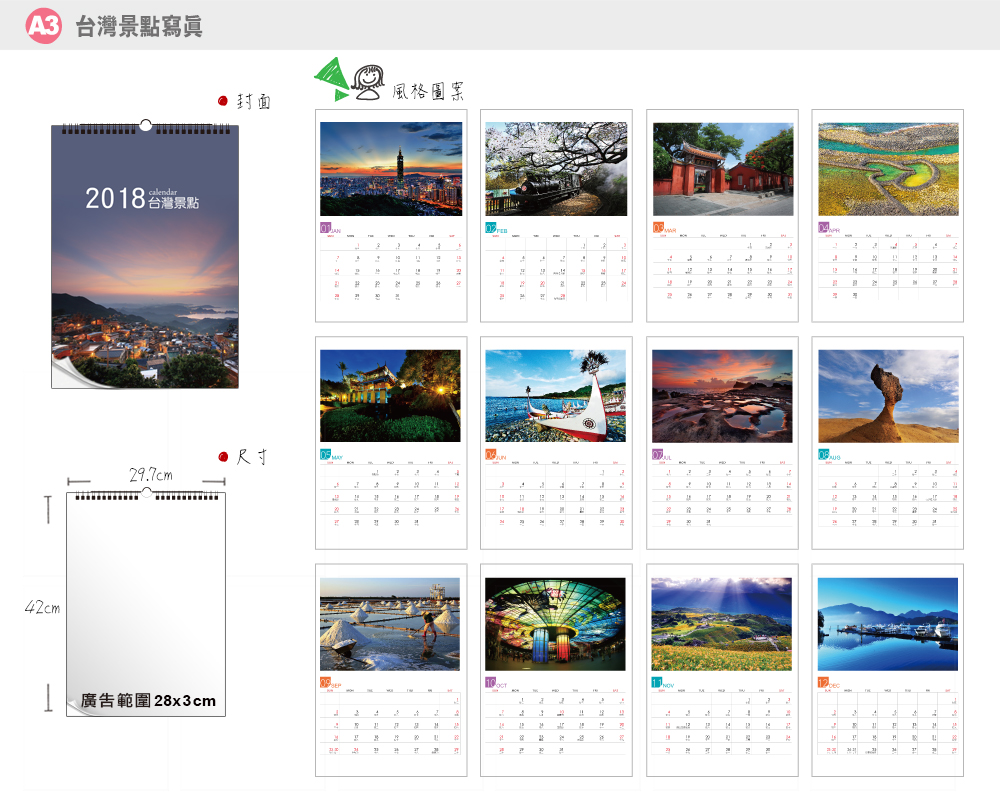This screenshot has height=800, width=1000.
Task: Click the smiling girl doodle icon
Action: pos(369,82)
